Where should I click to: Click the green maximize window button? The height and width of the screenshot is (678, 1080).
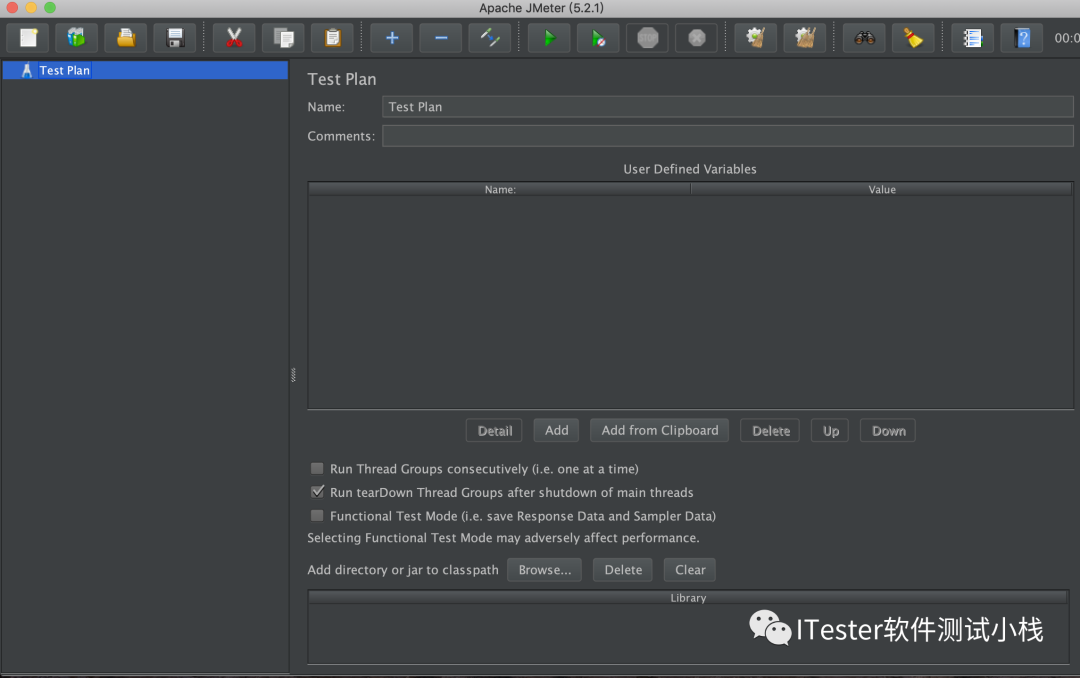50,8
